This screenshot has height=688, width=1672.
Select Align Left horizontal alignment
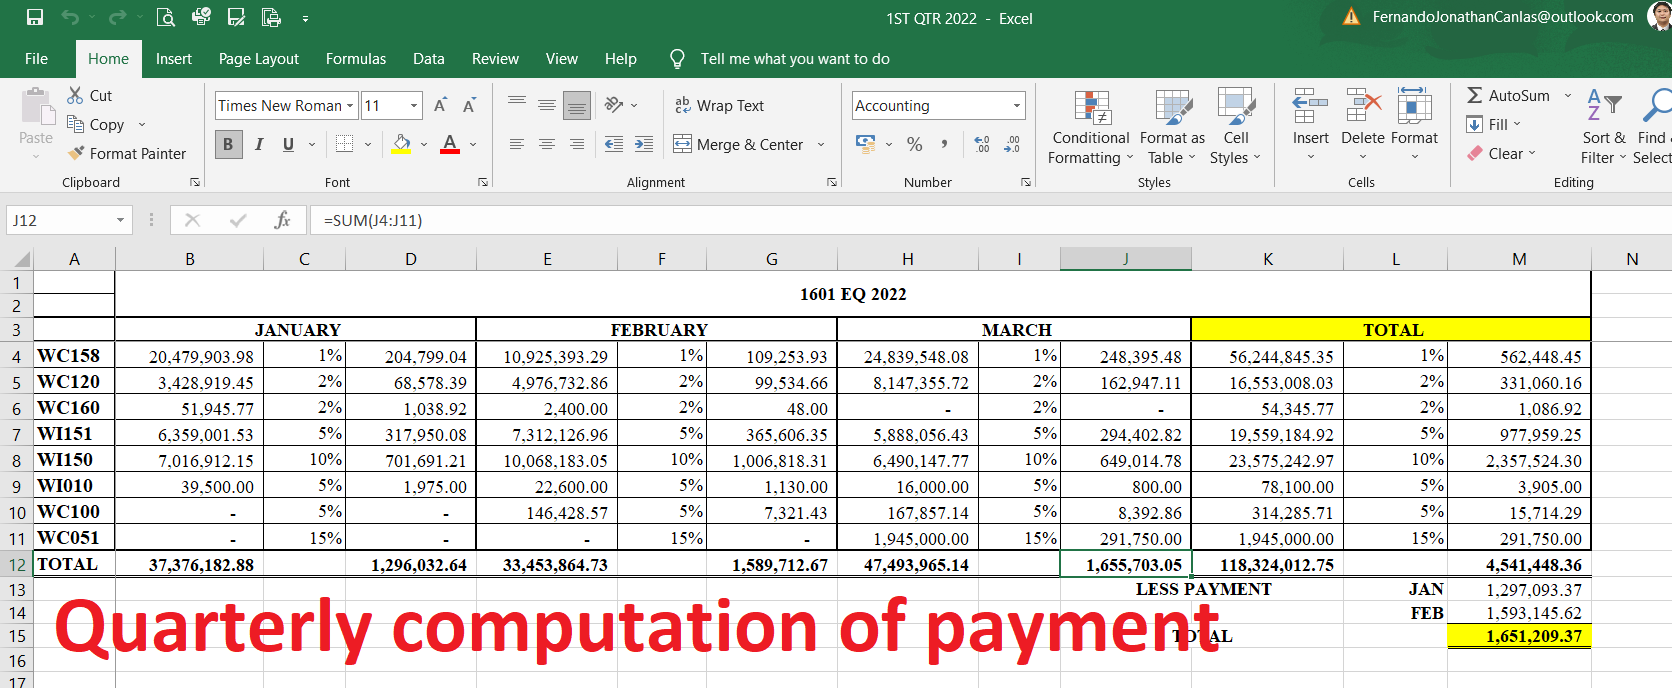tap(517, 144)
